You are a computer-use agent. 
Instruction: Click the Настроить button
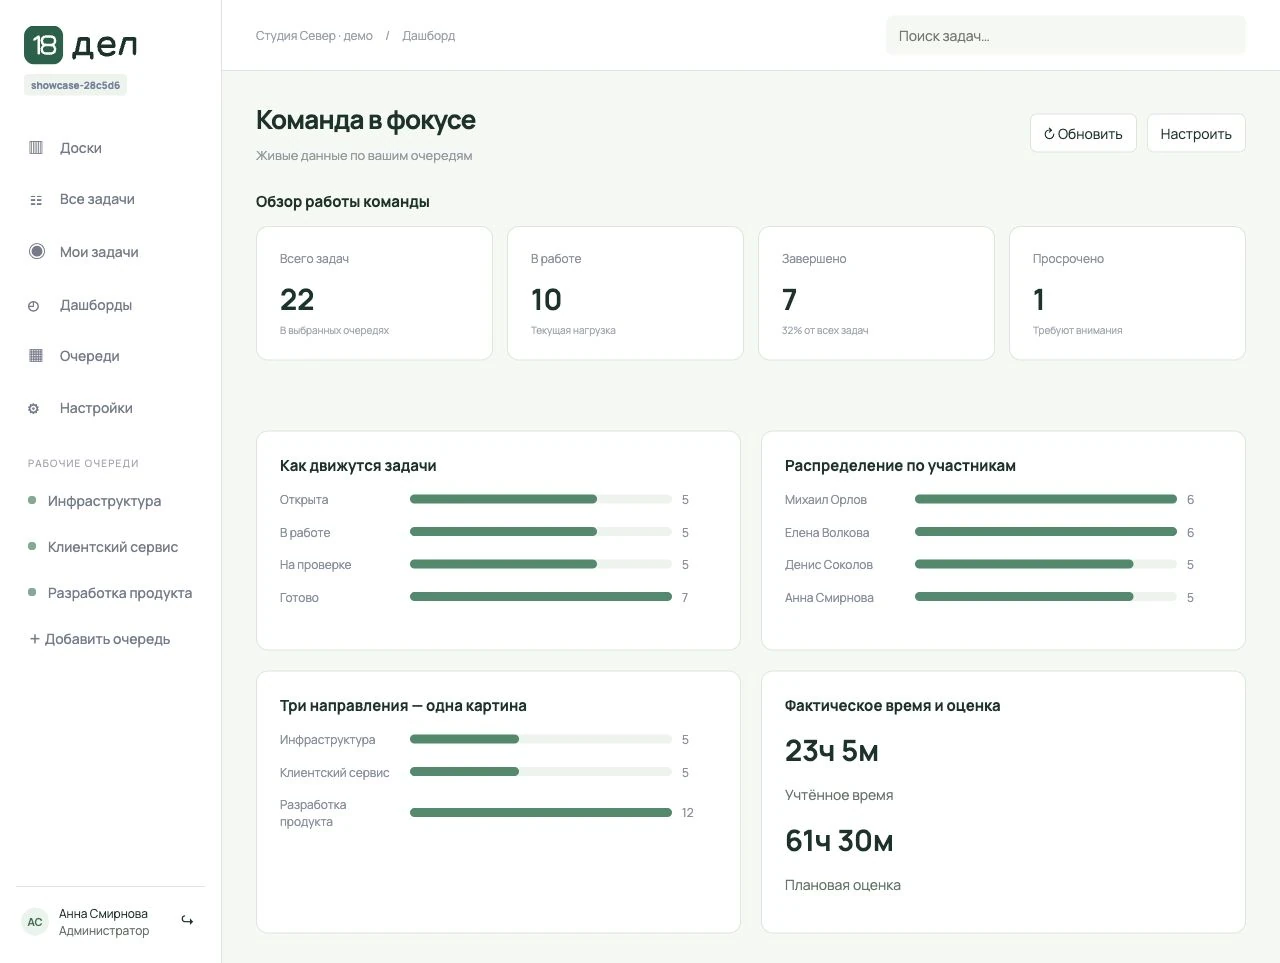(1196, 134)
